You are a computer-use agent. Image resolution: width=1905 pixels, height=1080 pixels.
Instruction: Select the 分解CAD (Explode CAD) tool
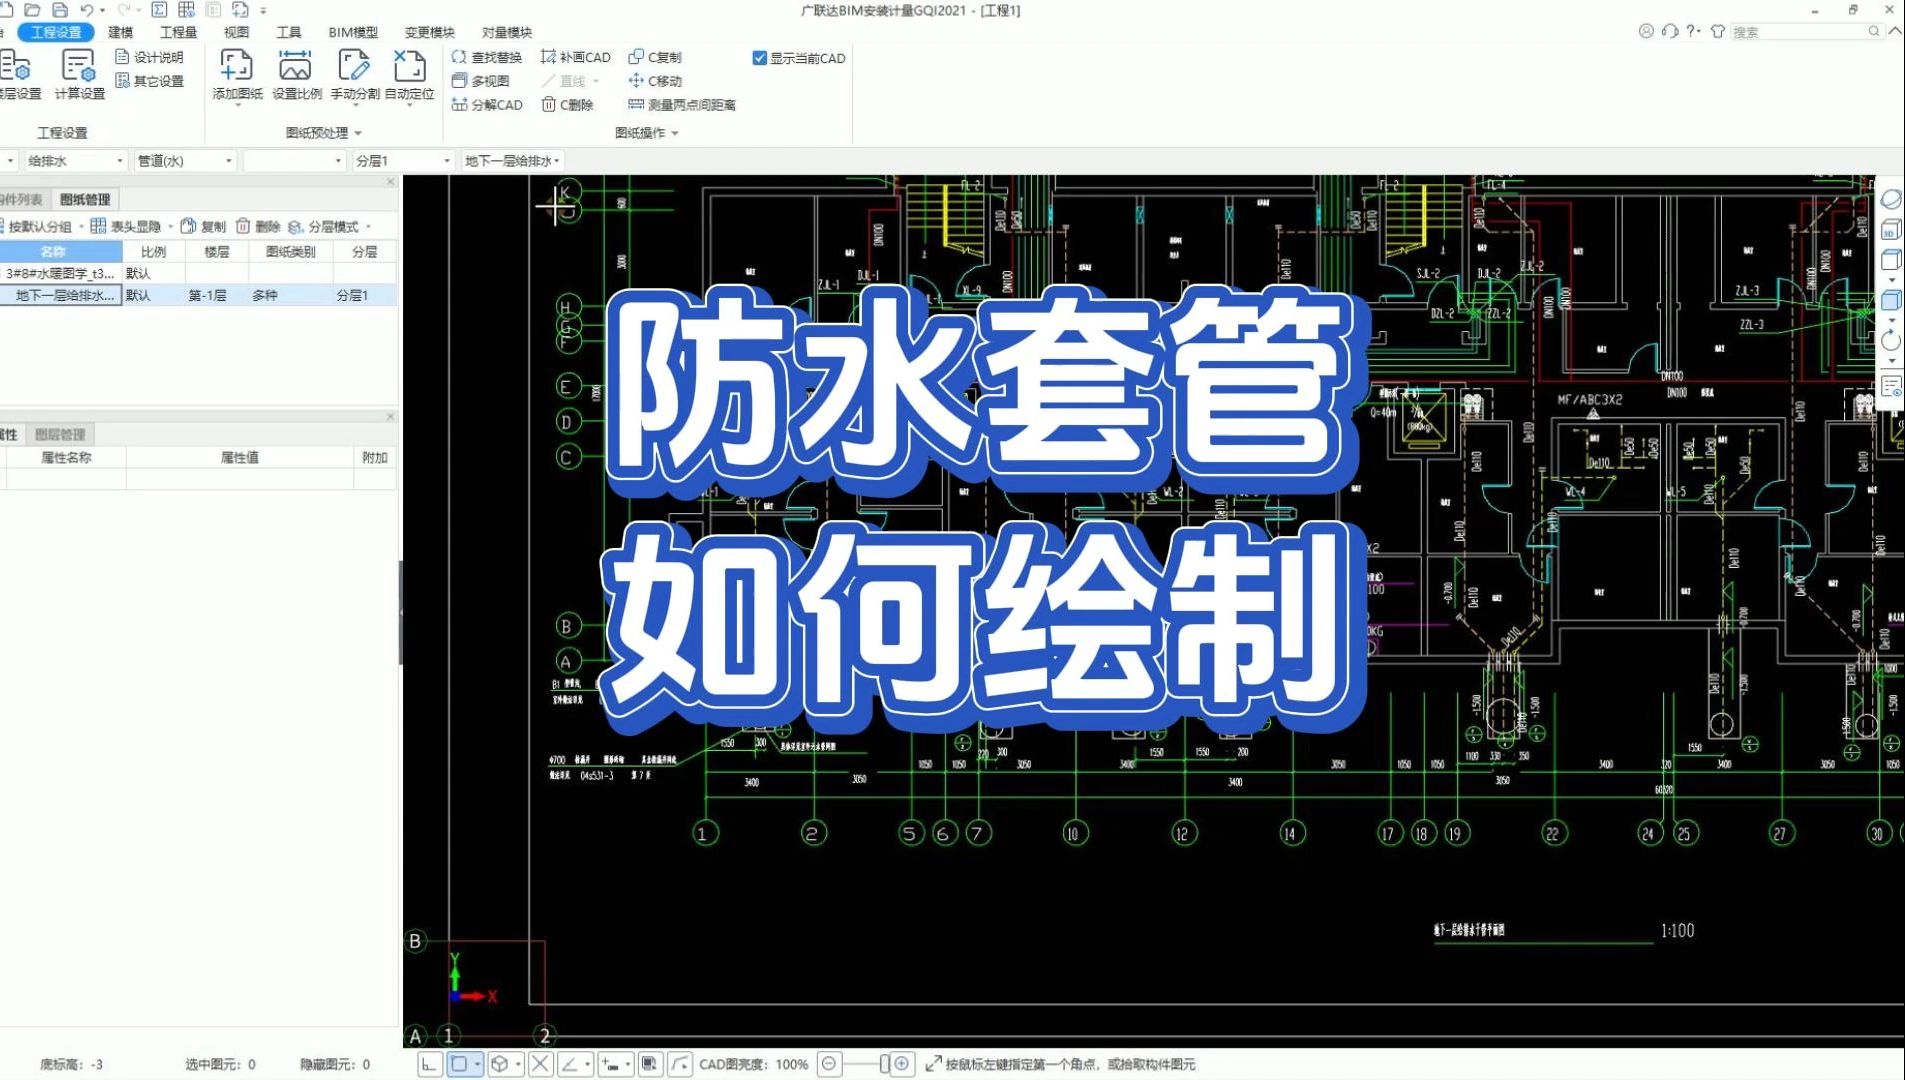coord(487,104)
